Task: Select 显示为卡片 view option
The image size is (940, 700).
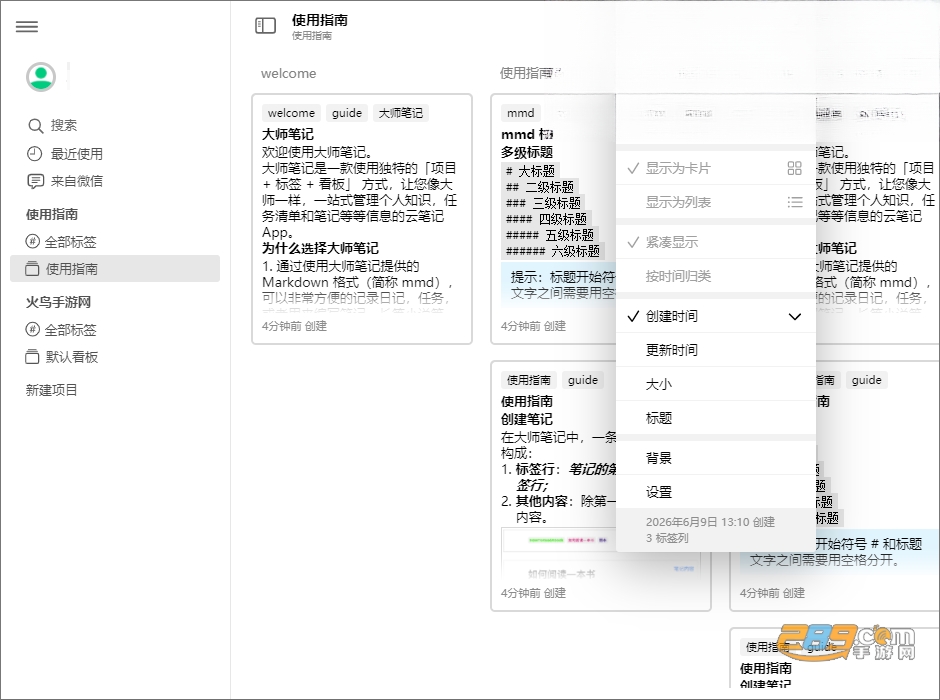Action: point(716,168)
